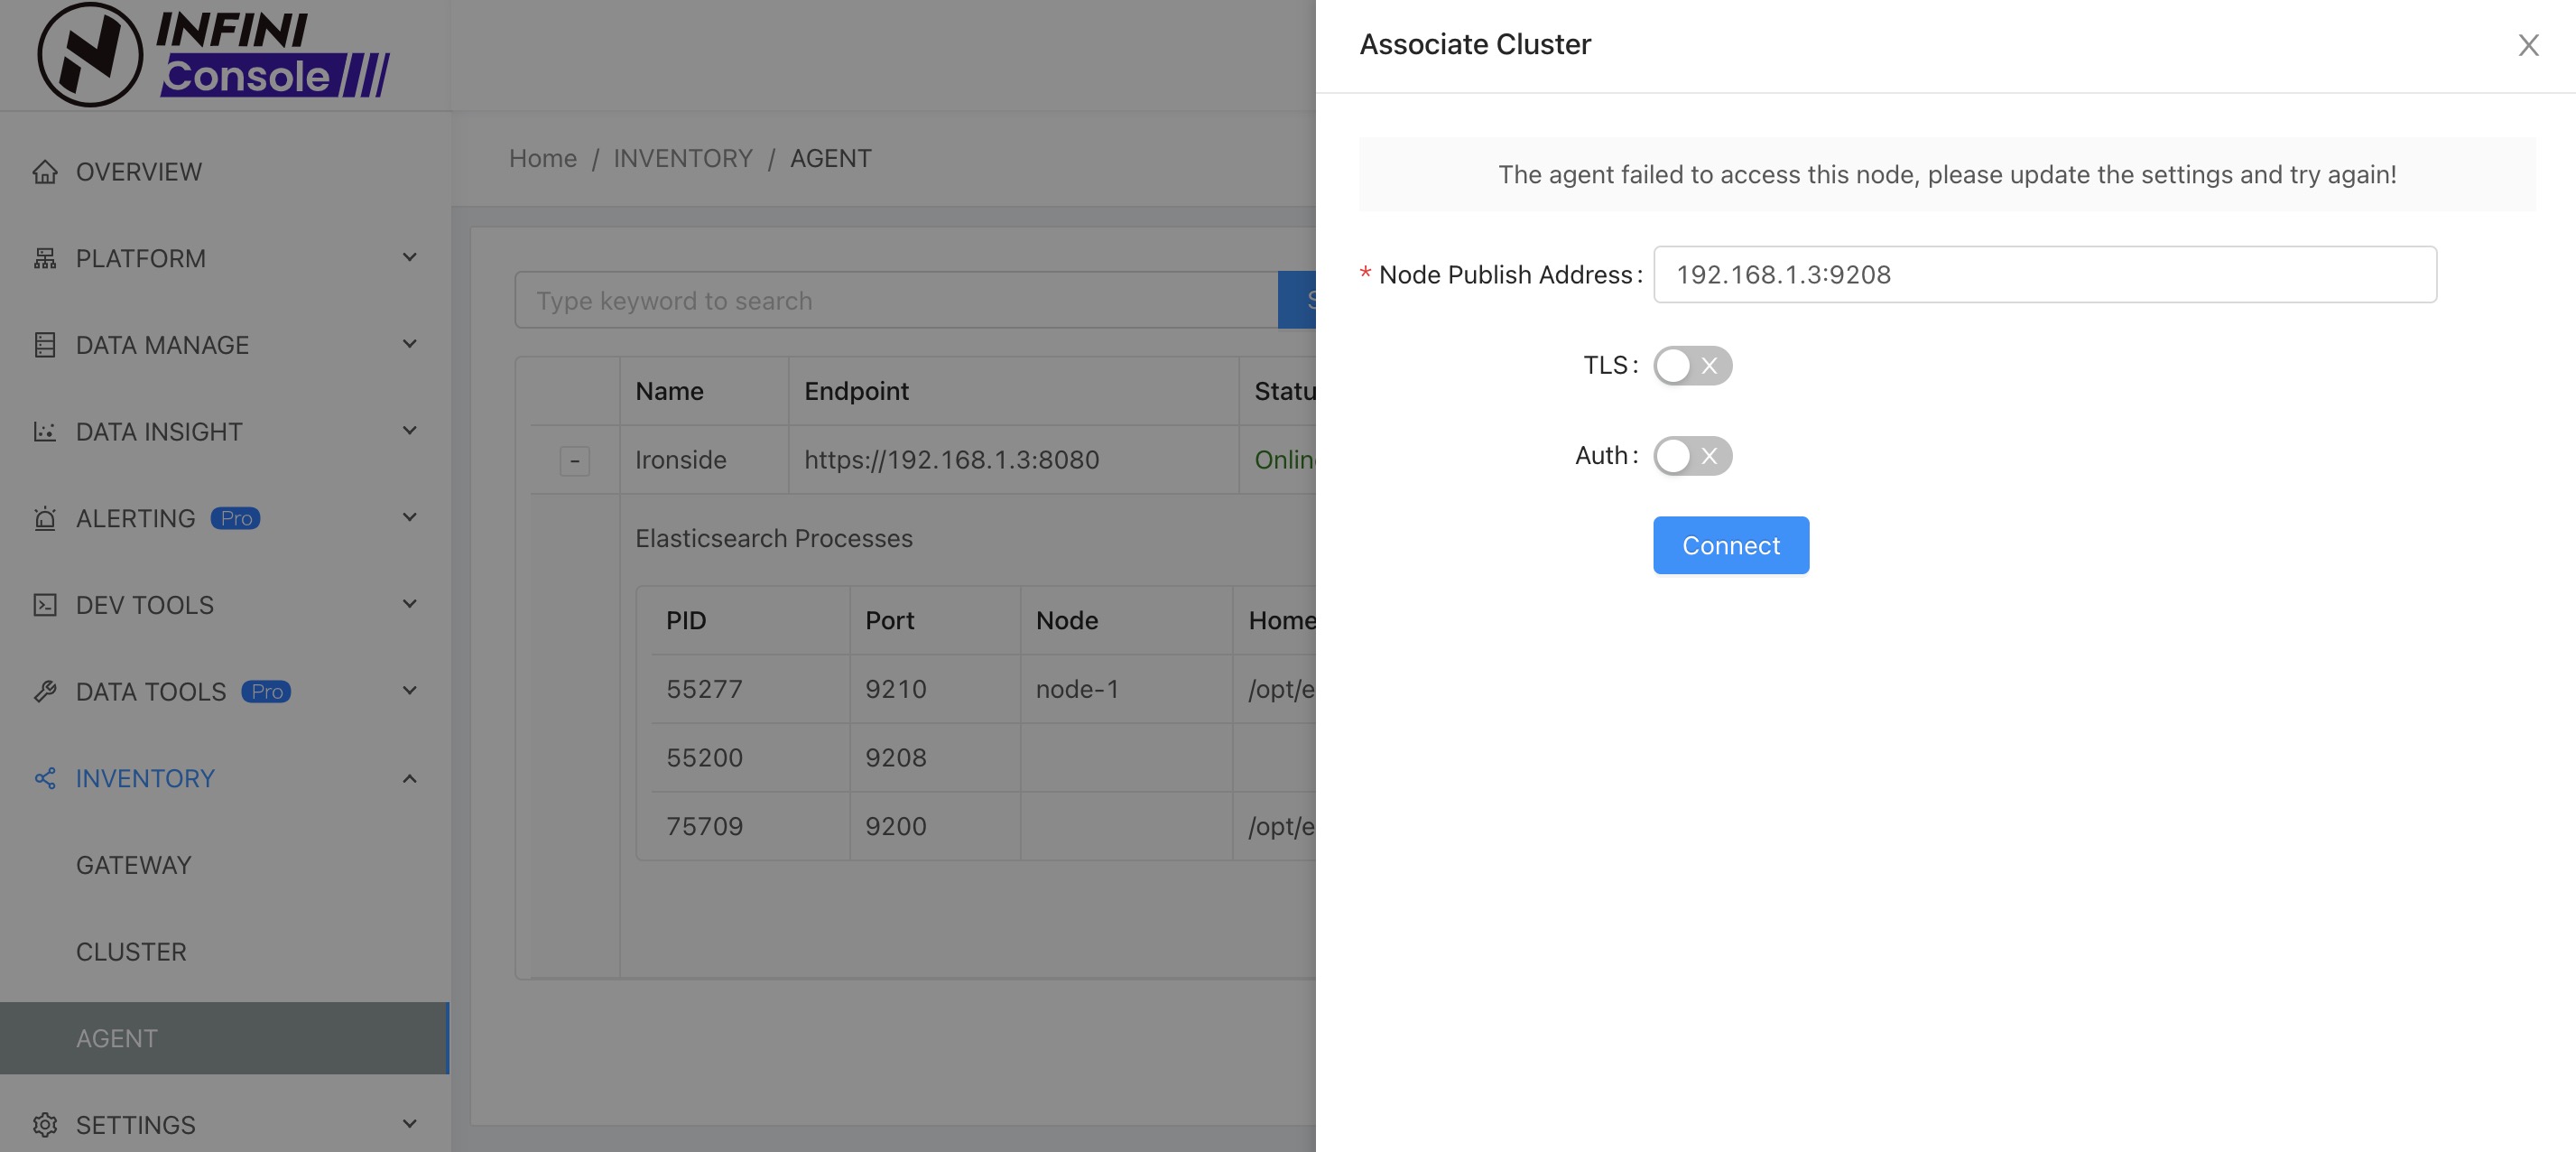The width and height of the screenshot is (2576, 1152).
Task: Click the Data Insight chart icon
Action: coord(45,432)
